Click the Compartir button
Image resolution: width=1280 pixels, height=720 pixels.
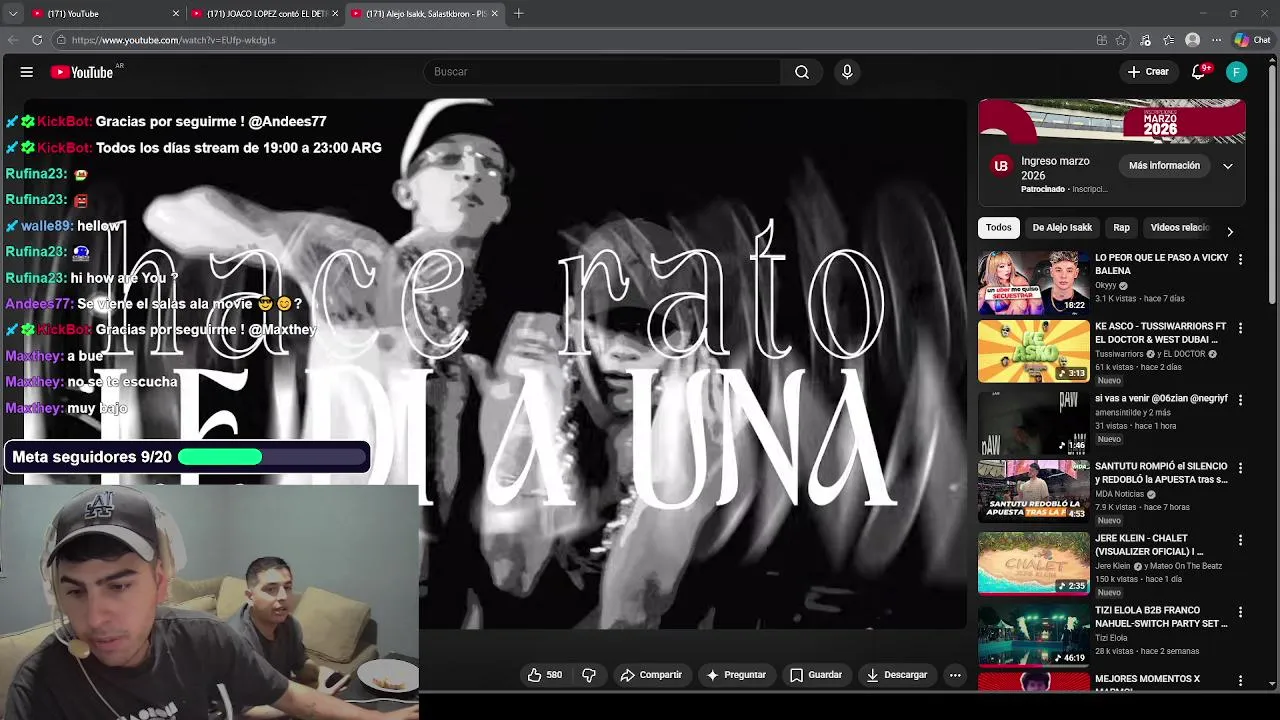click(651, 675)
